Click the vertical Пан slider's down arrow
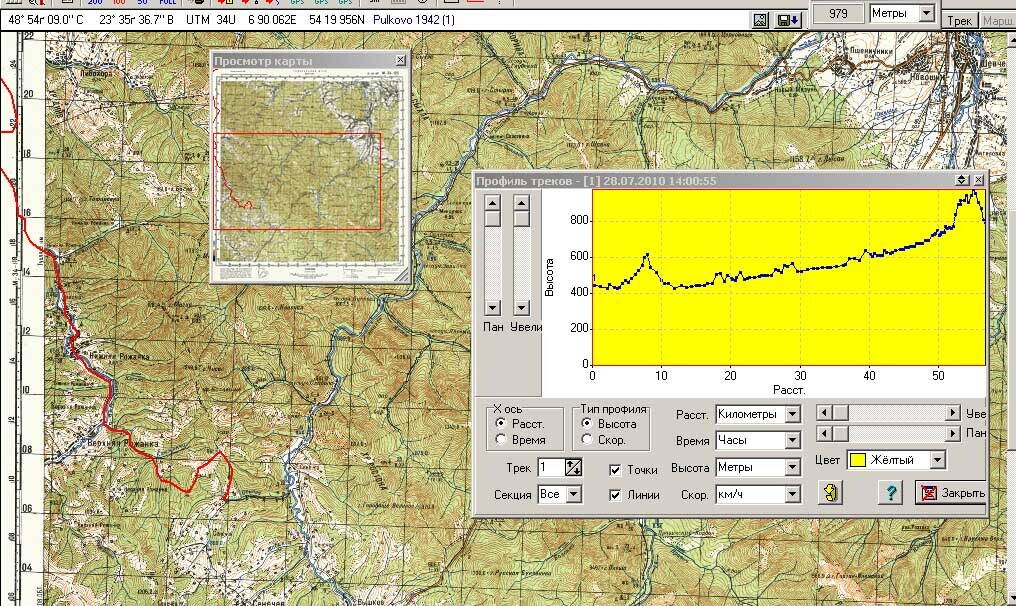Viewport: 1016px width, 606px height. coord(492,307)
